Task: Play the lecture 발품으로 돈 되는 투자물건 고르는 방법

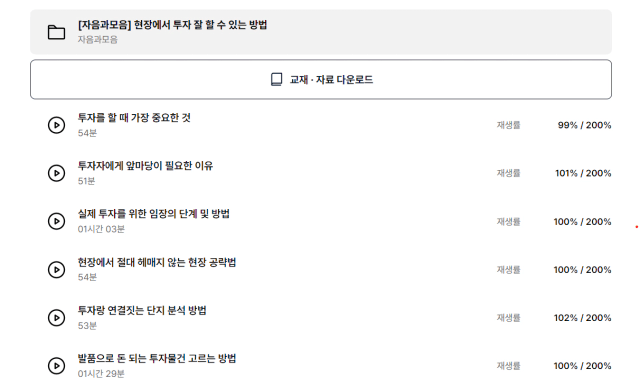Action: 56,366
